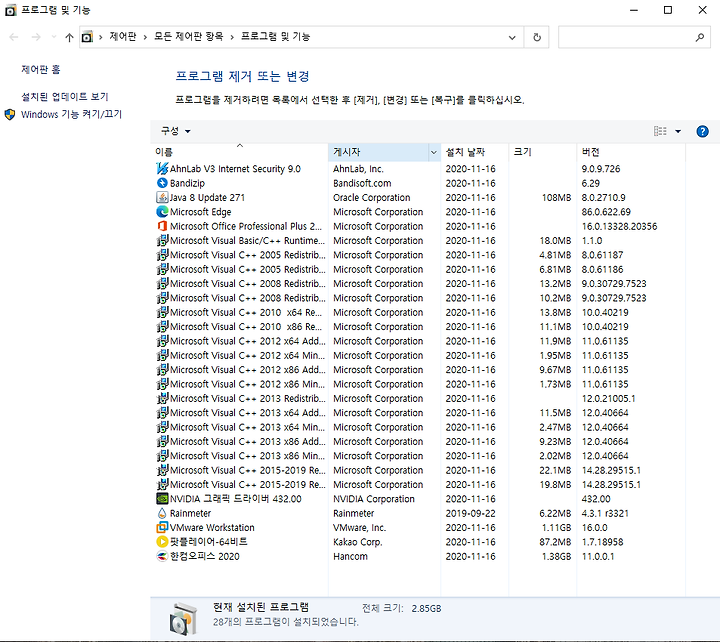
Task: Click the Hancom publisher cell
Action: coord(350,556)
